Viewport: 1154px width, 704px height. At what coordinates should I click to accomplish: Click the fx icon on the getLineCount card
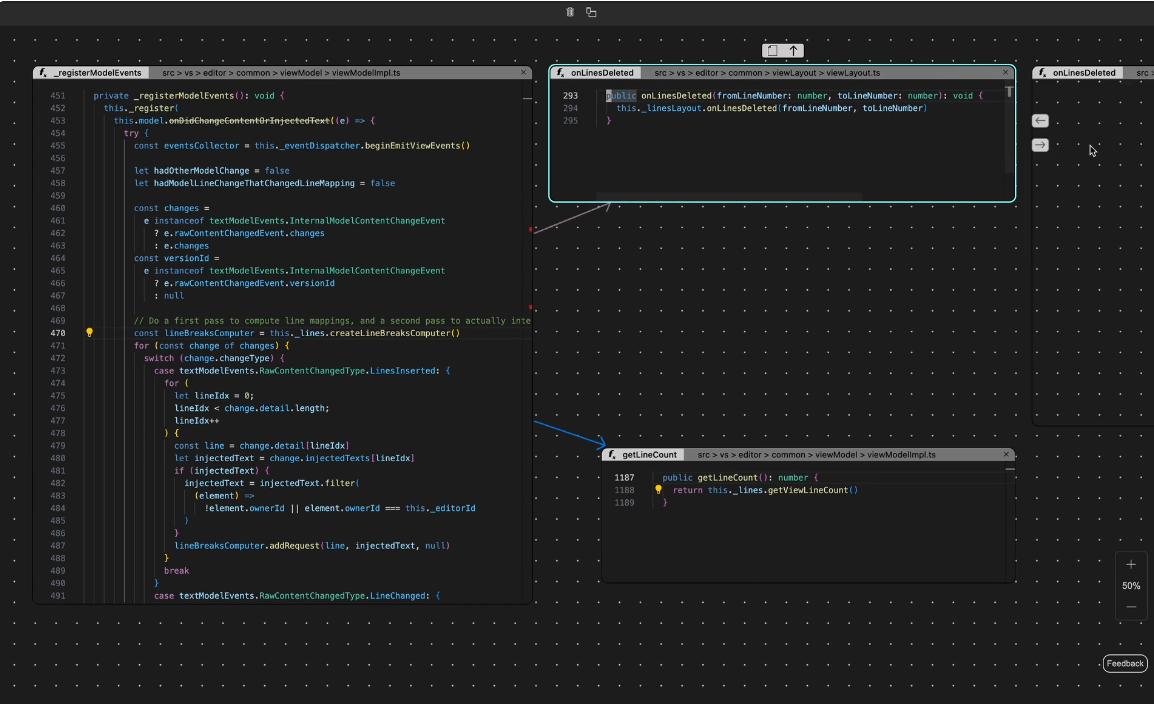612,455
